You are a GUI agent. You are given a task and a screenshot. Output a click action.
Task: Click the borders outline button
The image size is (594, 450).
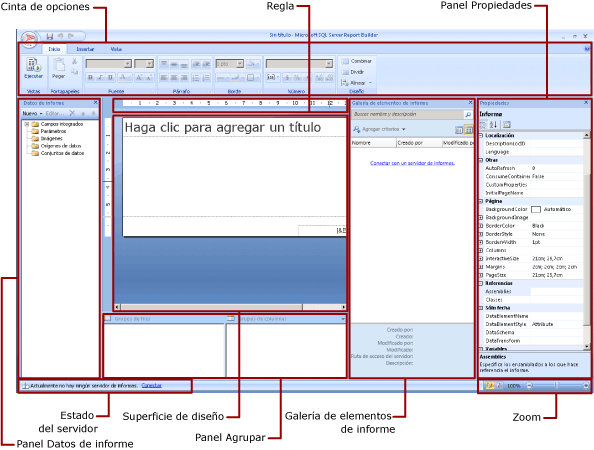click(252, 78)
